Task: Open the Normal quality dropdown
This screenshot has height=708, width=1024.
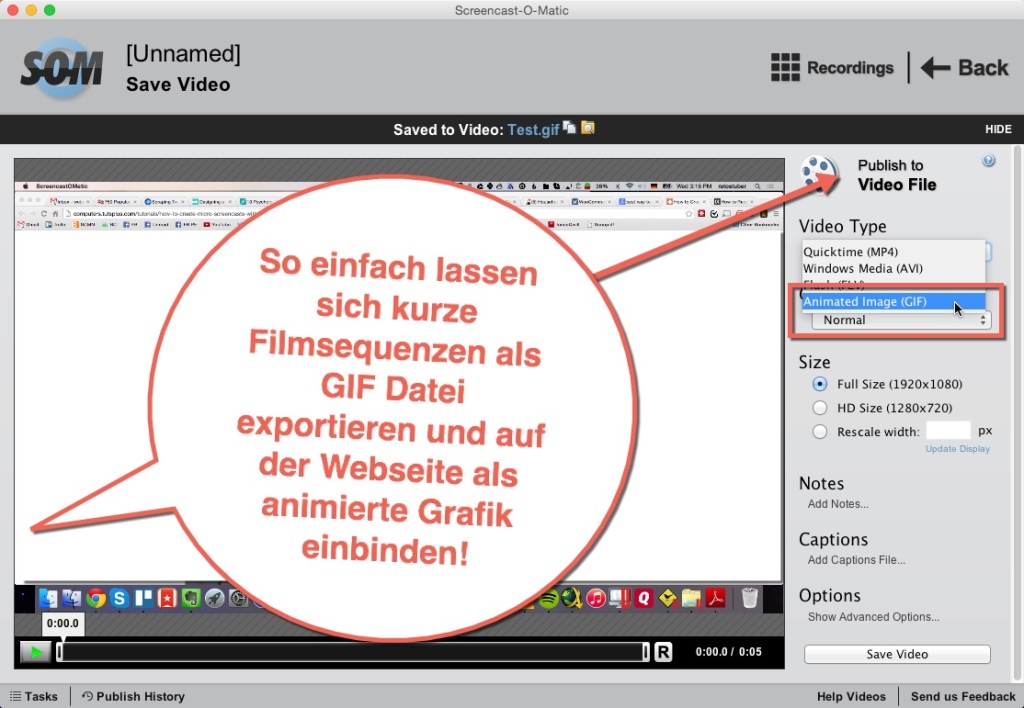Action: (x=901, y=320)
